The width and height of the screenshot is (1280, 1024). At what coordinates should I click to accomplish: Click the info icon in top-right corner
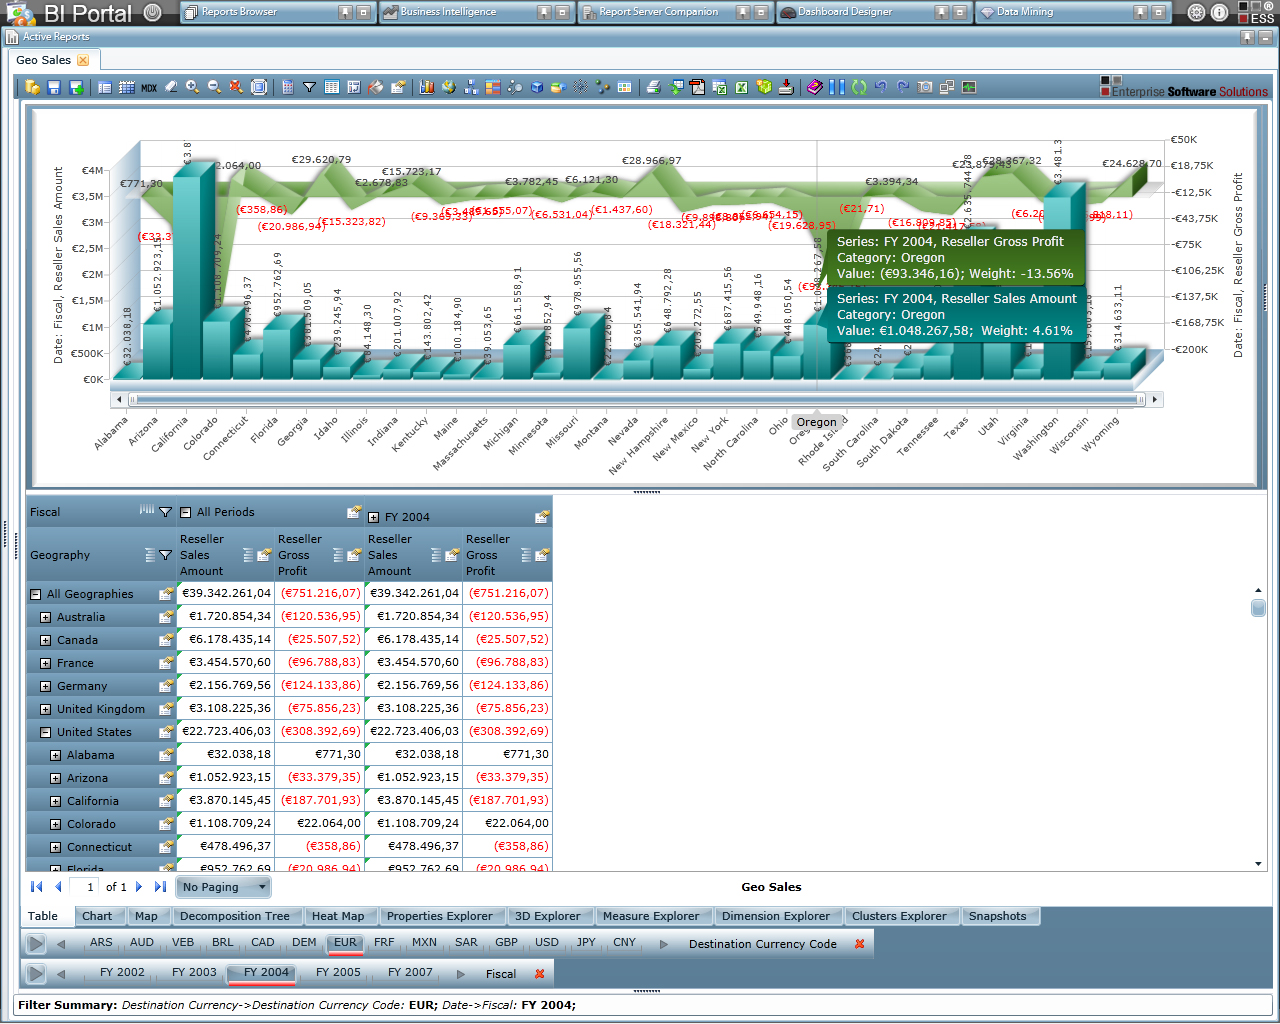[1220, 13]
